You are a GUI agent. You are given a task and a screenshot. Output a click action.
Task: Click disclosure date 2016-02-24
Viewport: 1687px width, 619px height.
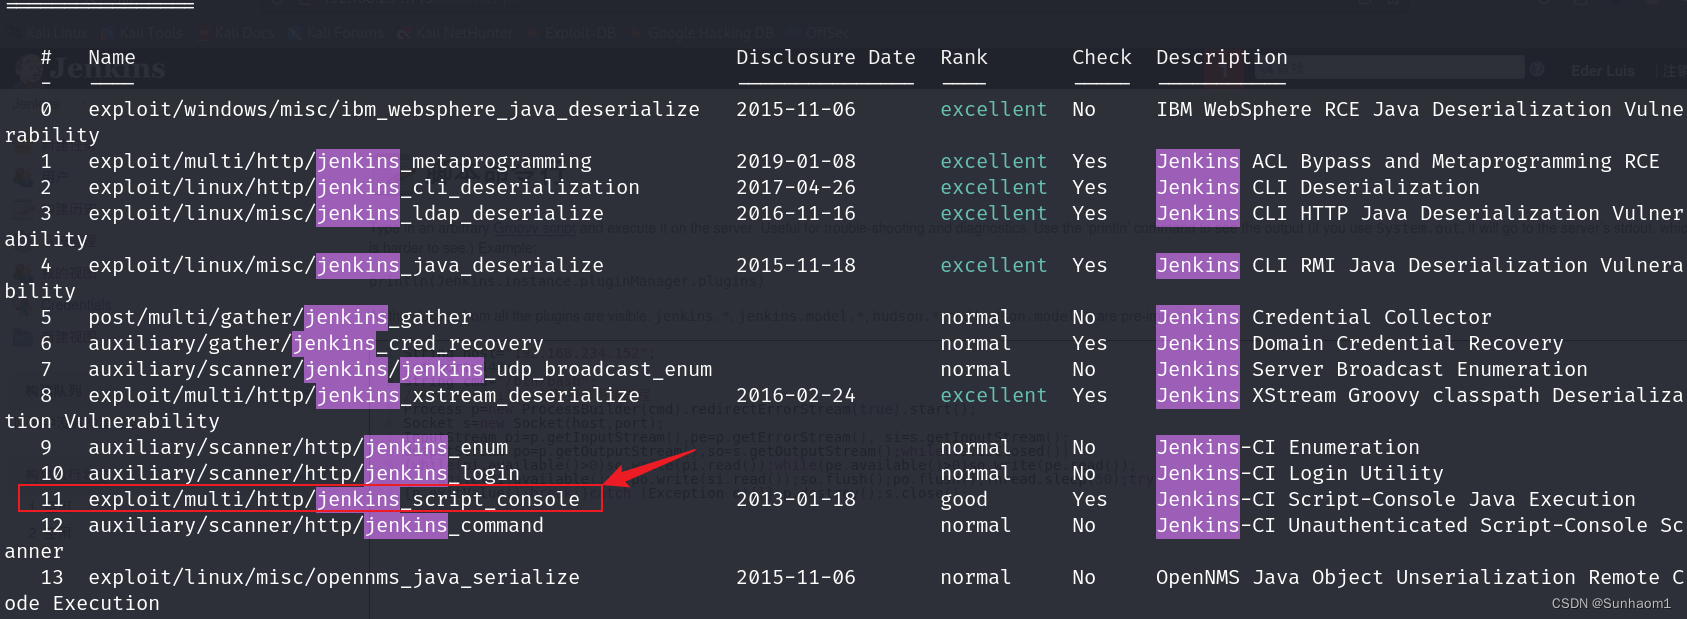point(796,395)
